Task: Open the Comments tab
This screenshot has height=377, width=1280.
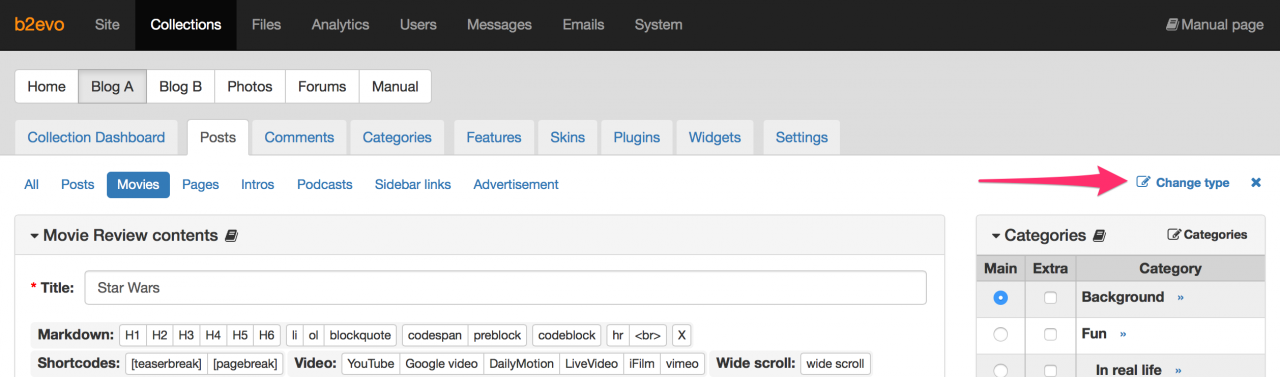Action: click(299, 138)
